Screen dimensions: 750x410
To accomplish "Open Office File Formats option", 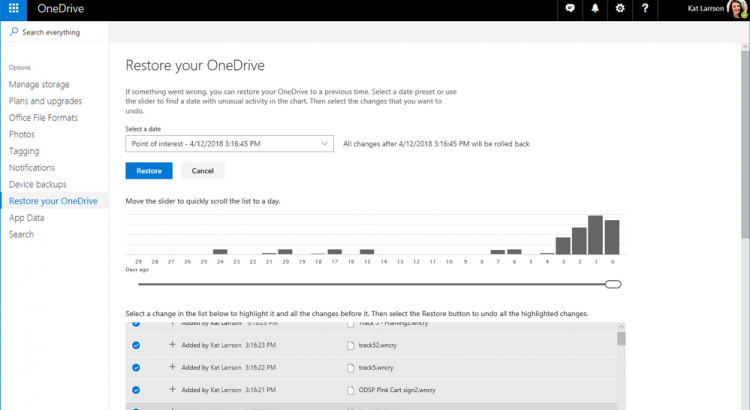I will tap(43, 118).
